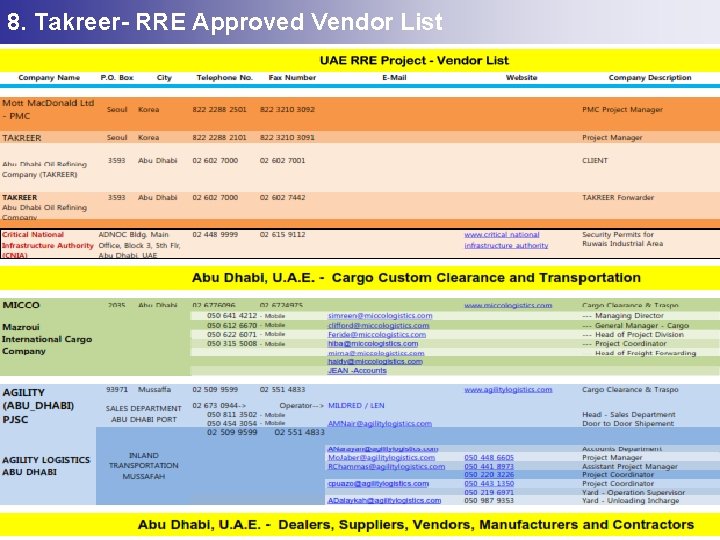The height and width of the screenshot is (540, 720).
Task: Click the slide title Takreer- RRE Approved Vendor List
Action: point(225,22)
